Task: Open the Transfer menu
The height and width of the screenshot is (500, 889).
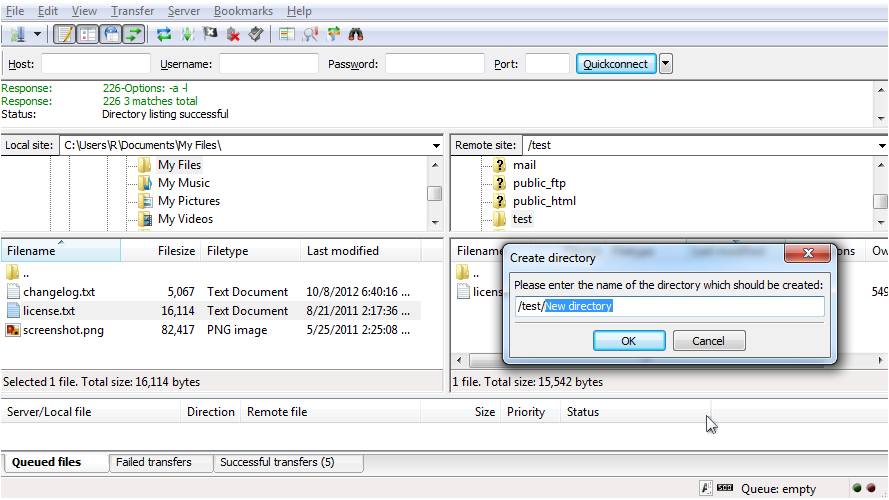Action: pyautogui.click(x=132, y=11)
